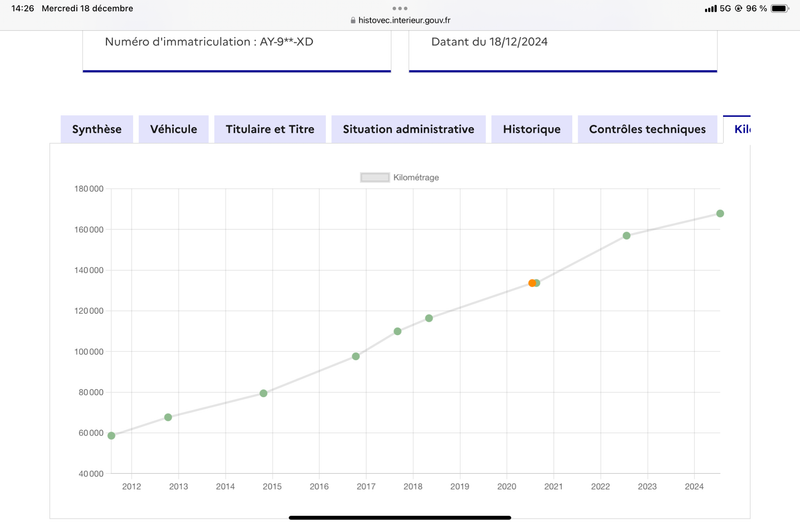
Task: Select the last green data point near 168000
Action: coord(720,214)
